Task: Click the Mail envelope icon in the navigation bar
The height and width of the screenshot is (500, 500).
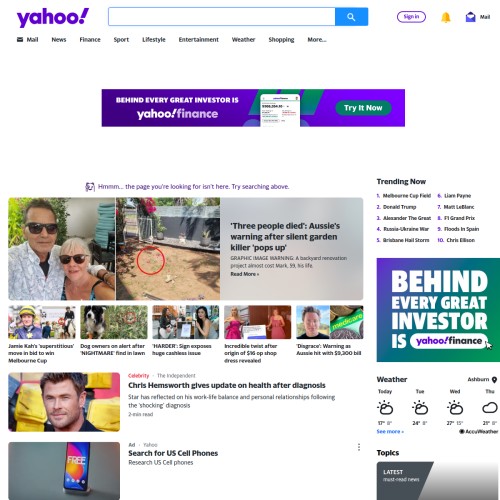Action: (x=20, y=40)
